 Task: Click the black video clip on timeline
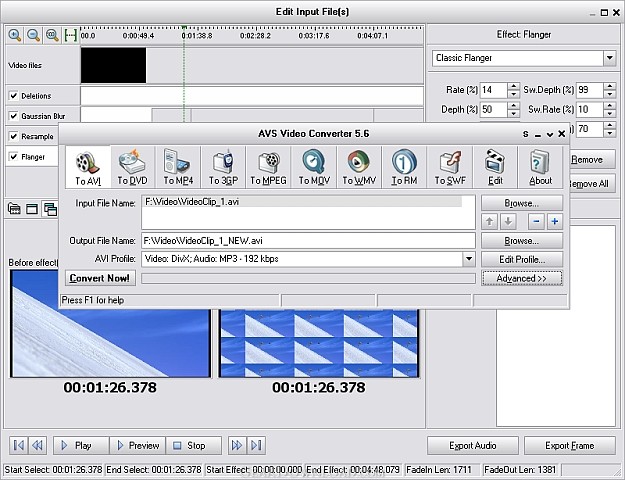114,65
